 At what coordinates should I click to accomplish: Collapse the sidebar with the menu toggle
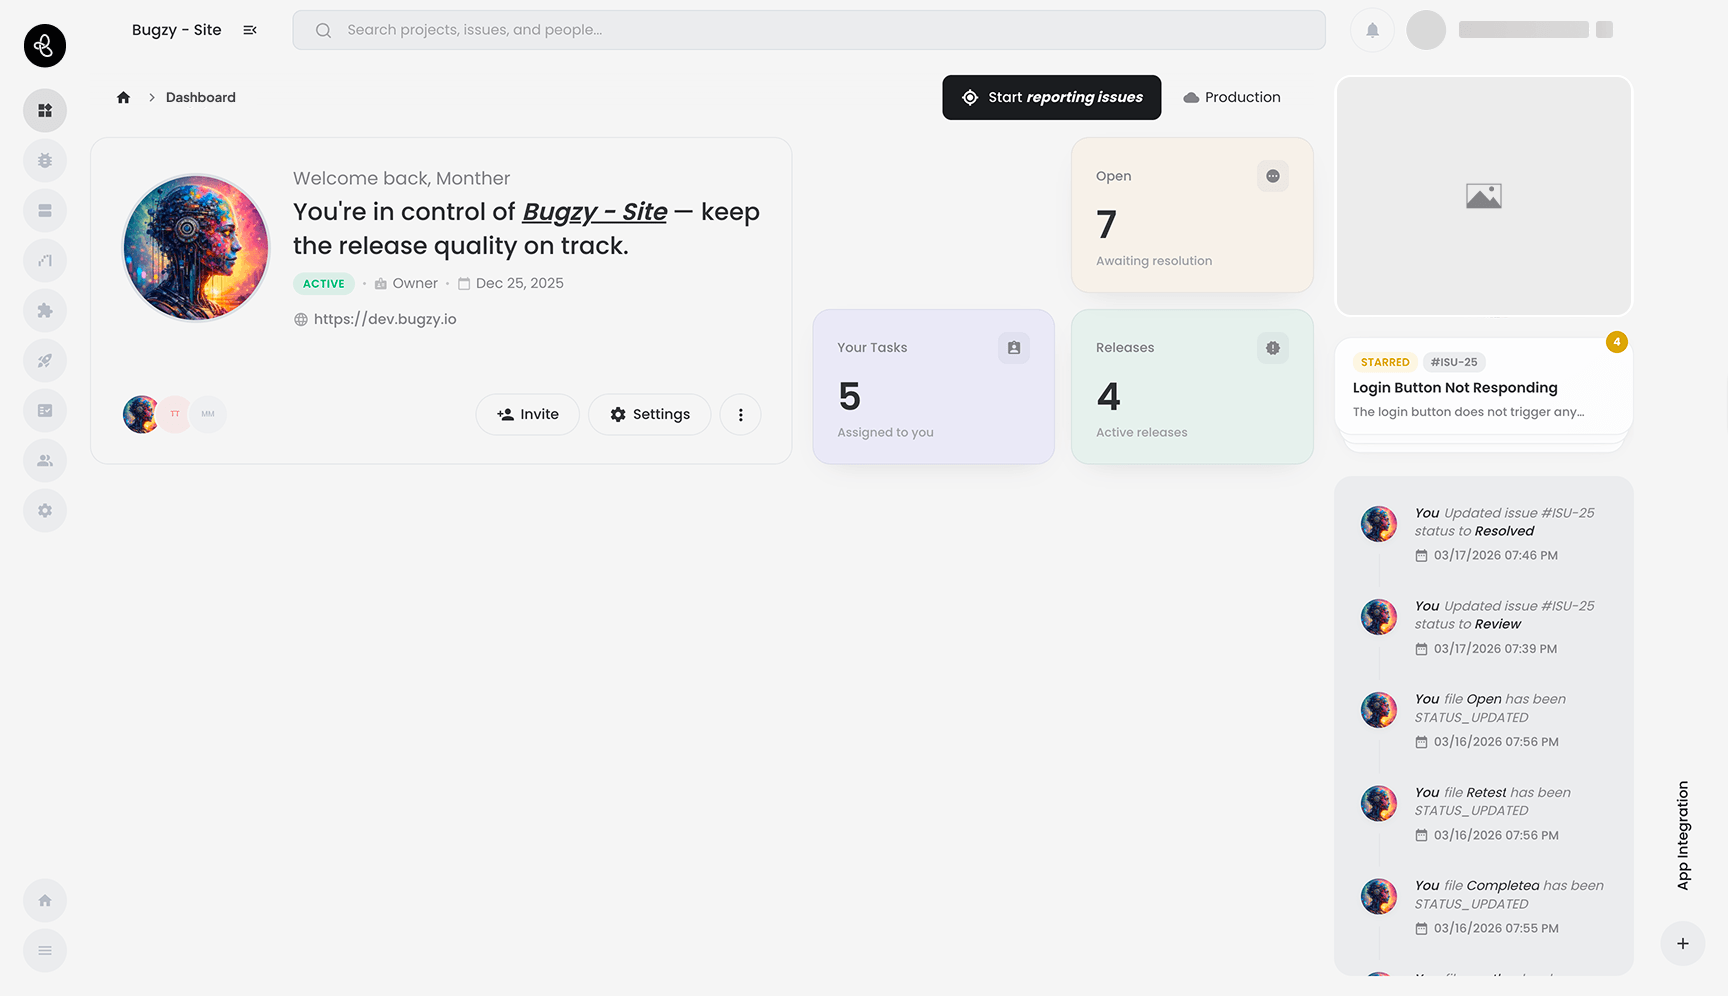pyautogui.click(x=249, y=29)
